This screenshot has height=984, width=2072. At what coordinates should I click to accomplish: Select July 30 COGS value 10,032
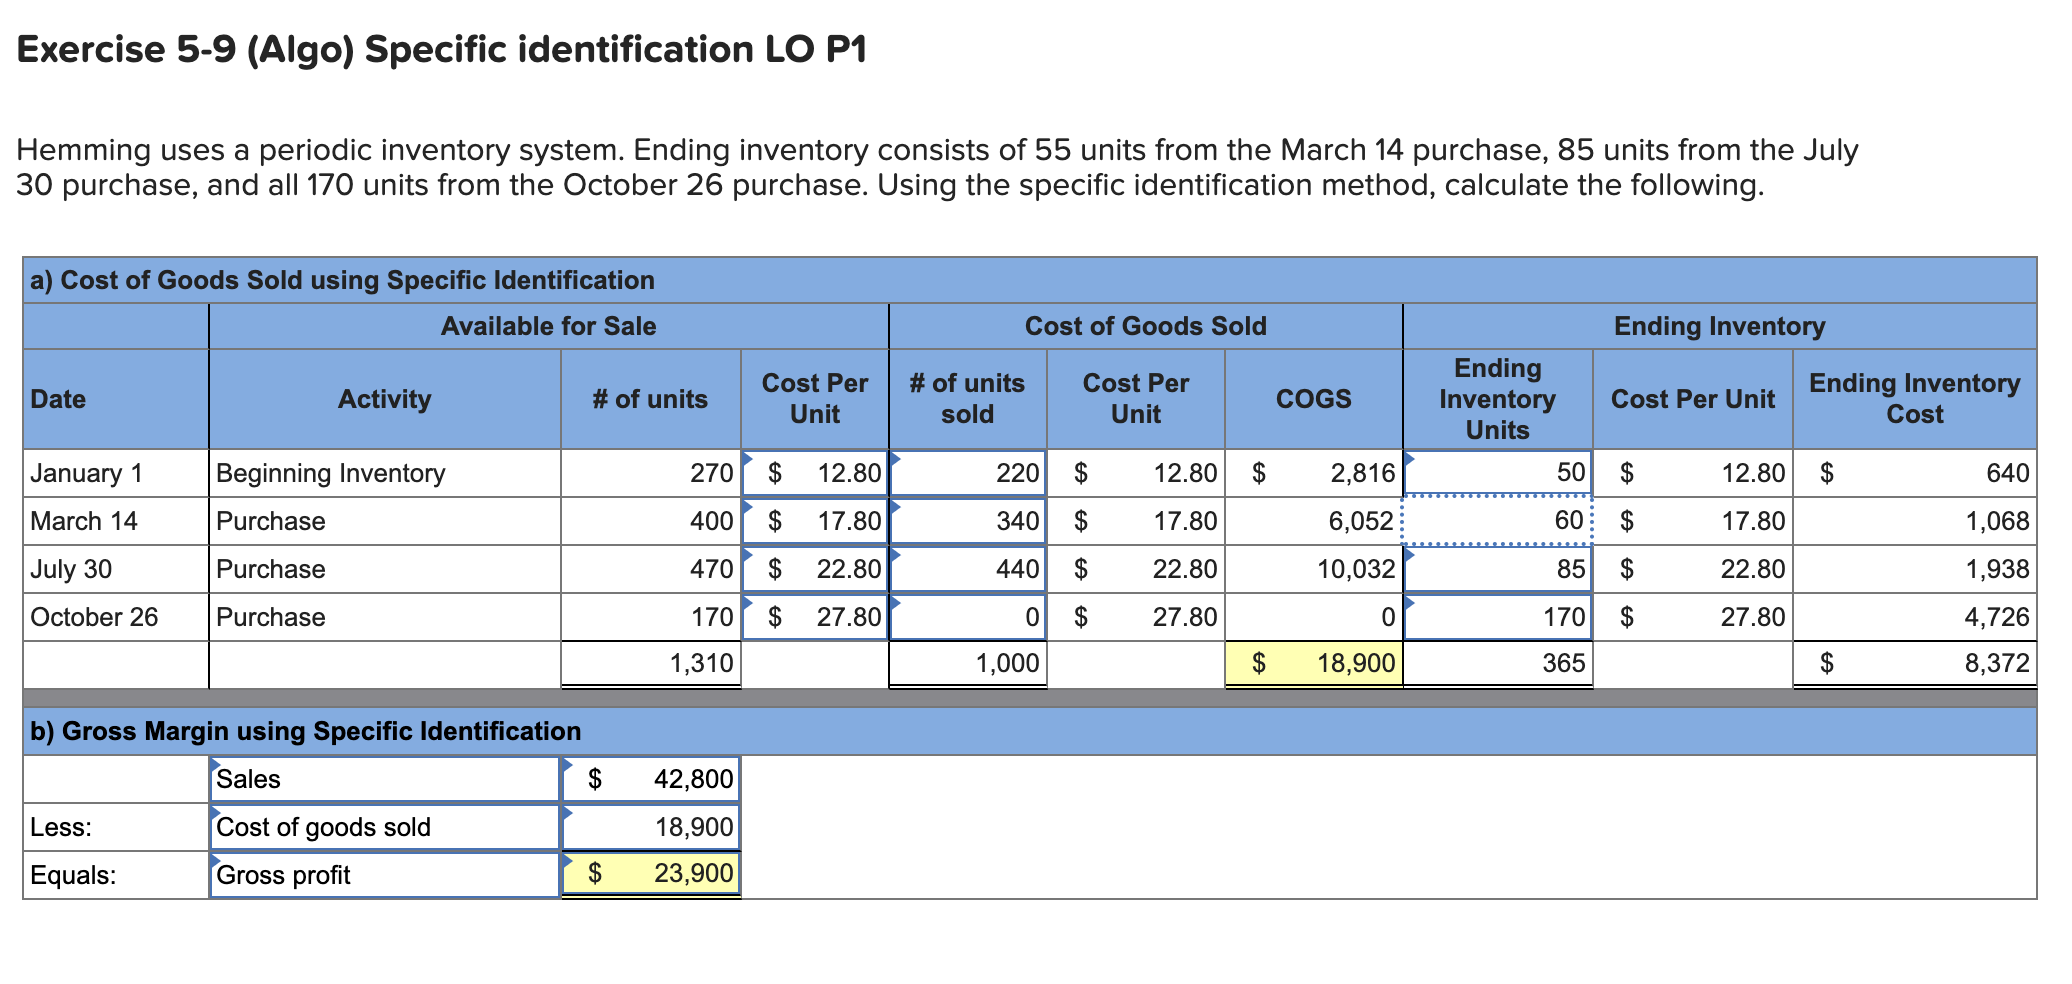click(x=1314, y=569)
